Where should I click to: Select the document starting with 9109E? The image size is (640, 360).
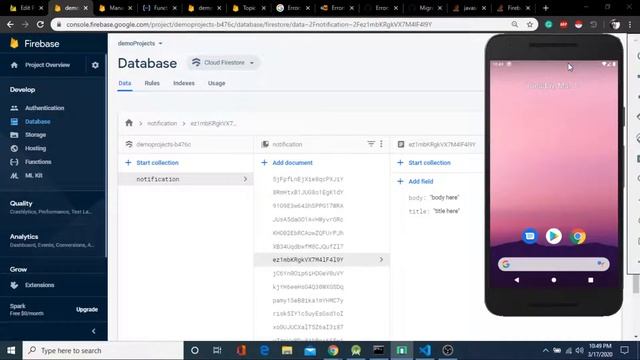[x=308, y=206]
